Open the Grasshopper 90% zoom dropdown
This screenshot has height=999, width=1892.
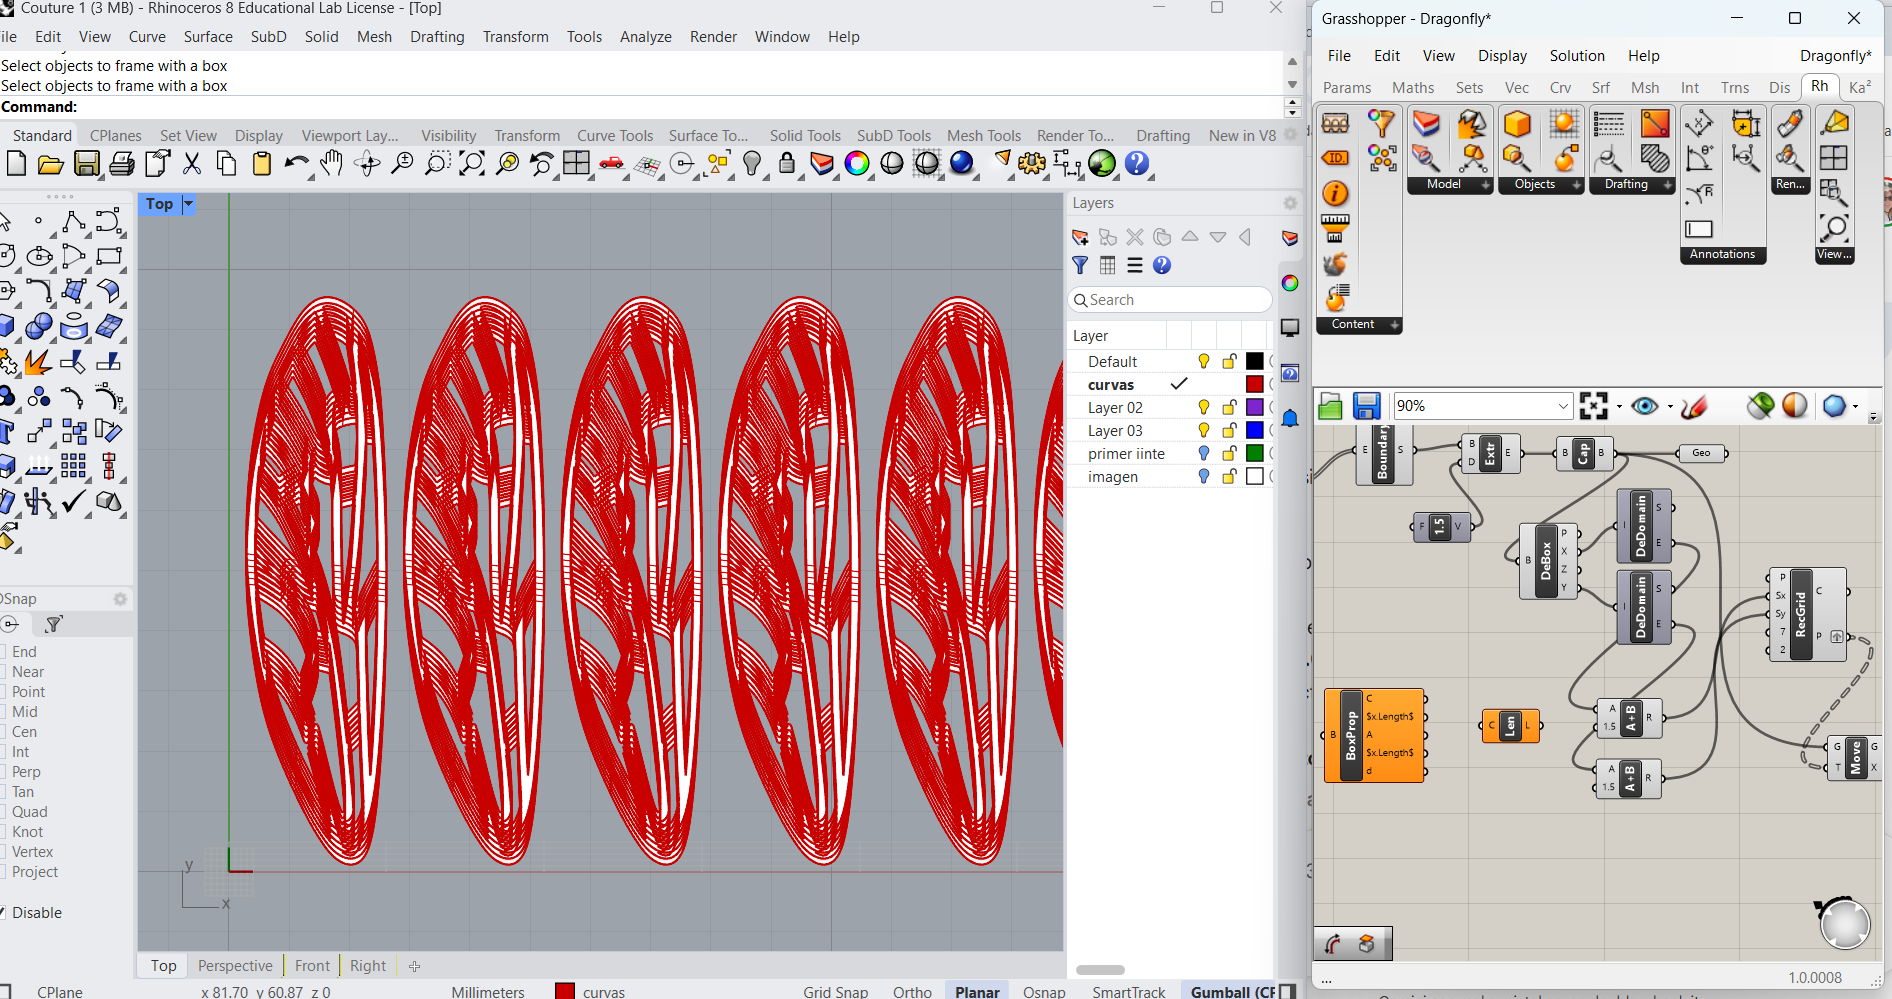pyautogui.click(x=1563, y=406)
